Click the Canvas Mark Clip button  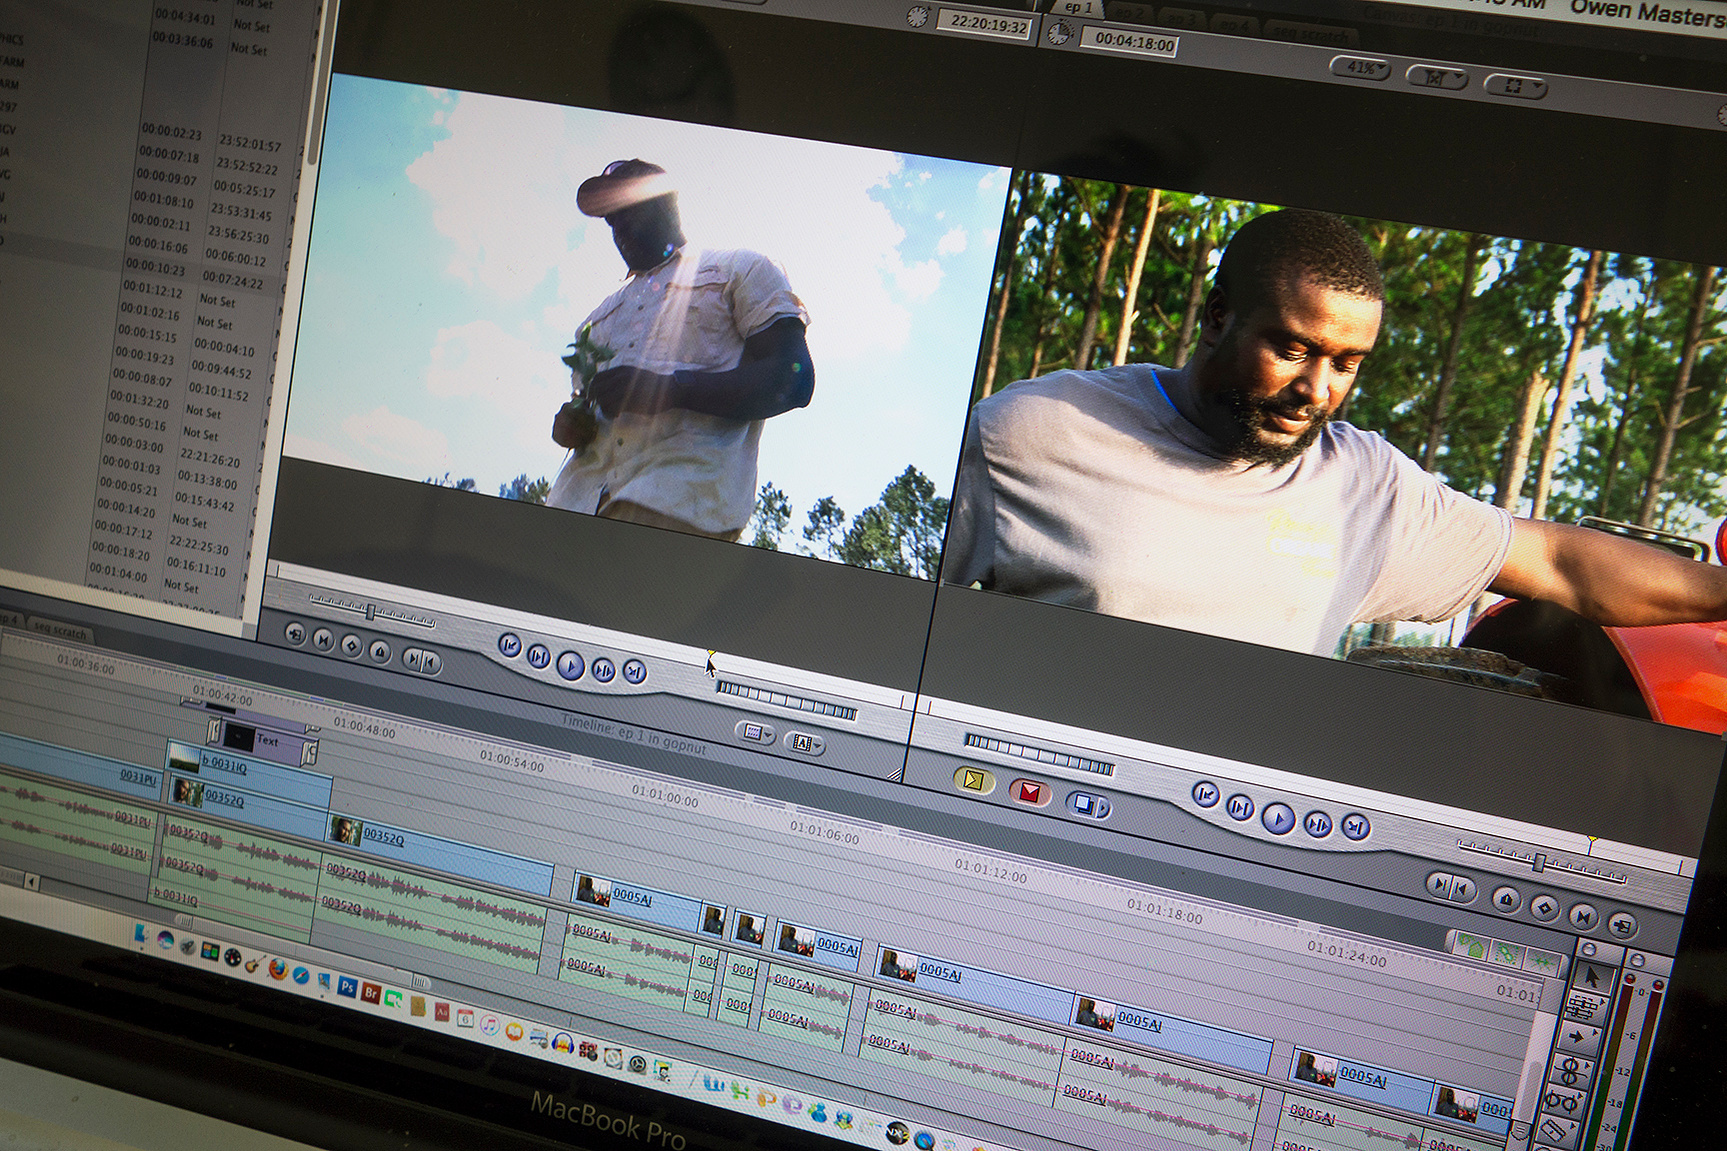click(x=1584, y=915)
